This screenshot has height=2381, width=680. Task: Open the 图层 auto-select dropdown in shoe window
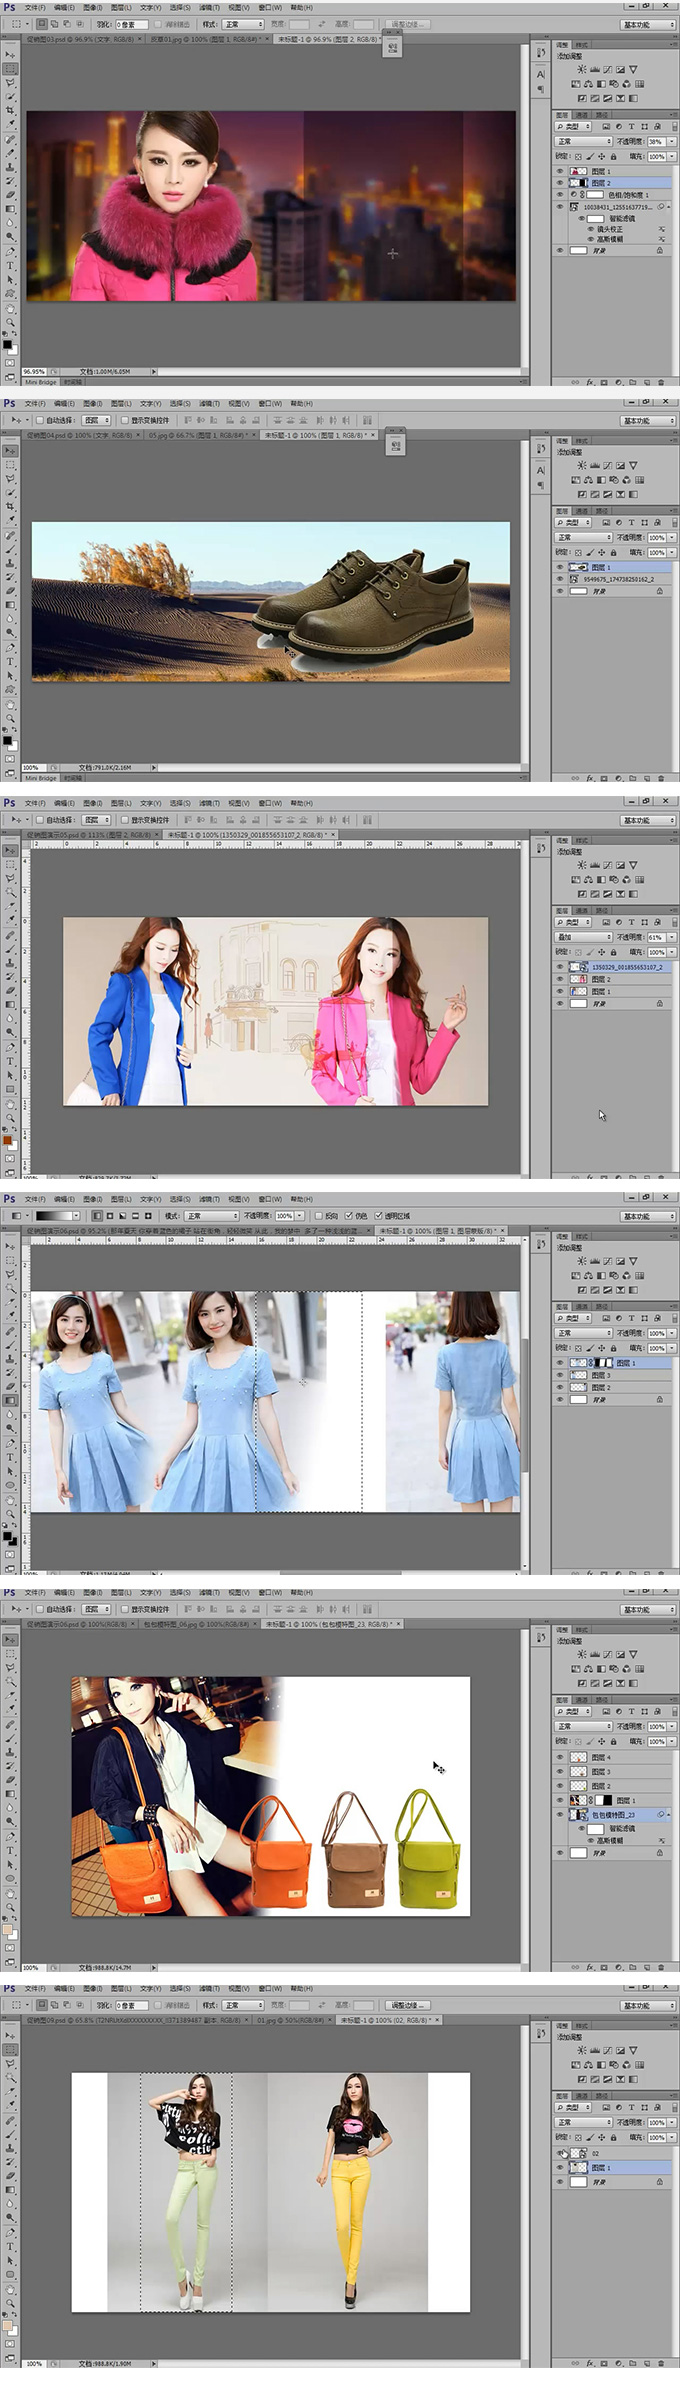[96, 420]
